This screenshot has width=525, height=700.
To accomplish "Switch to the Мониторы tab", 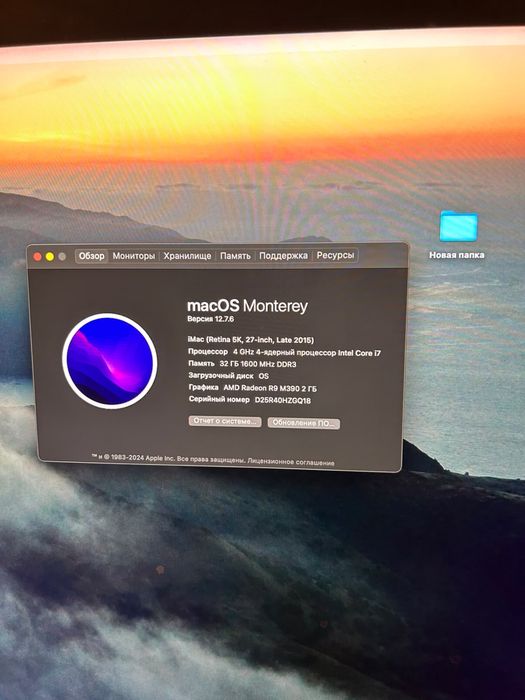I will 133,256.
